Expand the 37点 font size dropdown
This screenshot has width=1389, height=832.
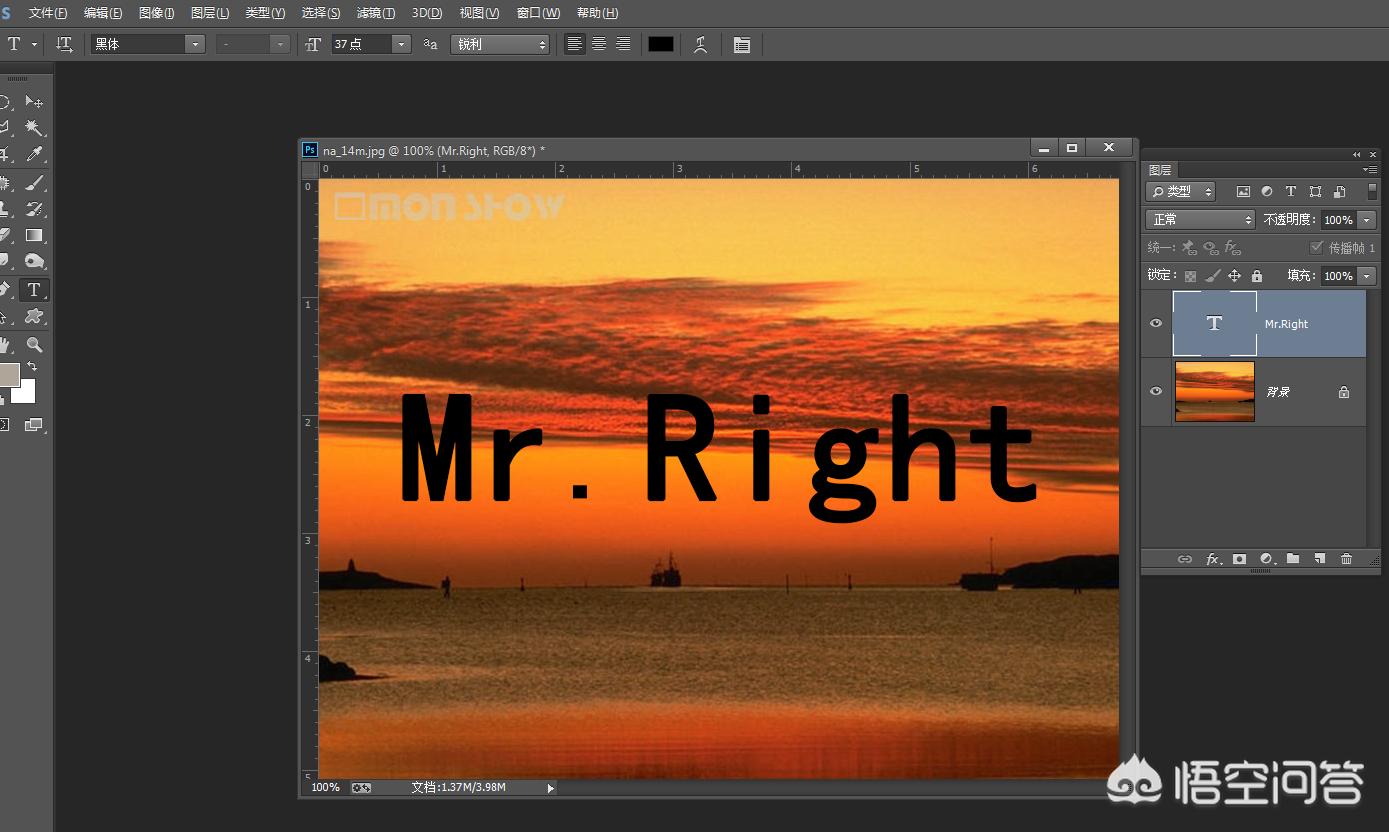click(401, 44)
